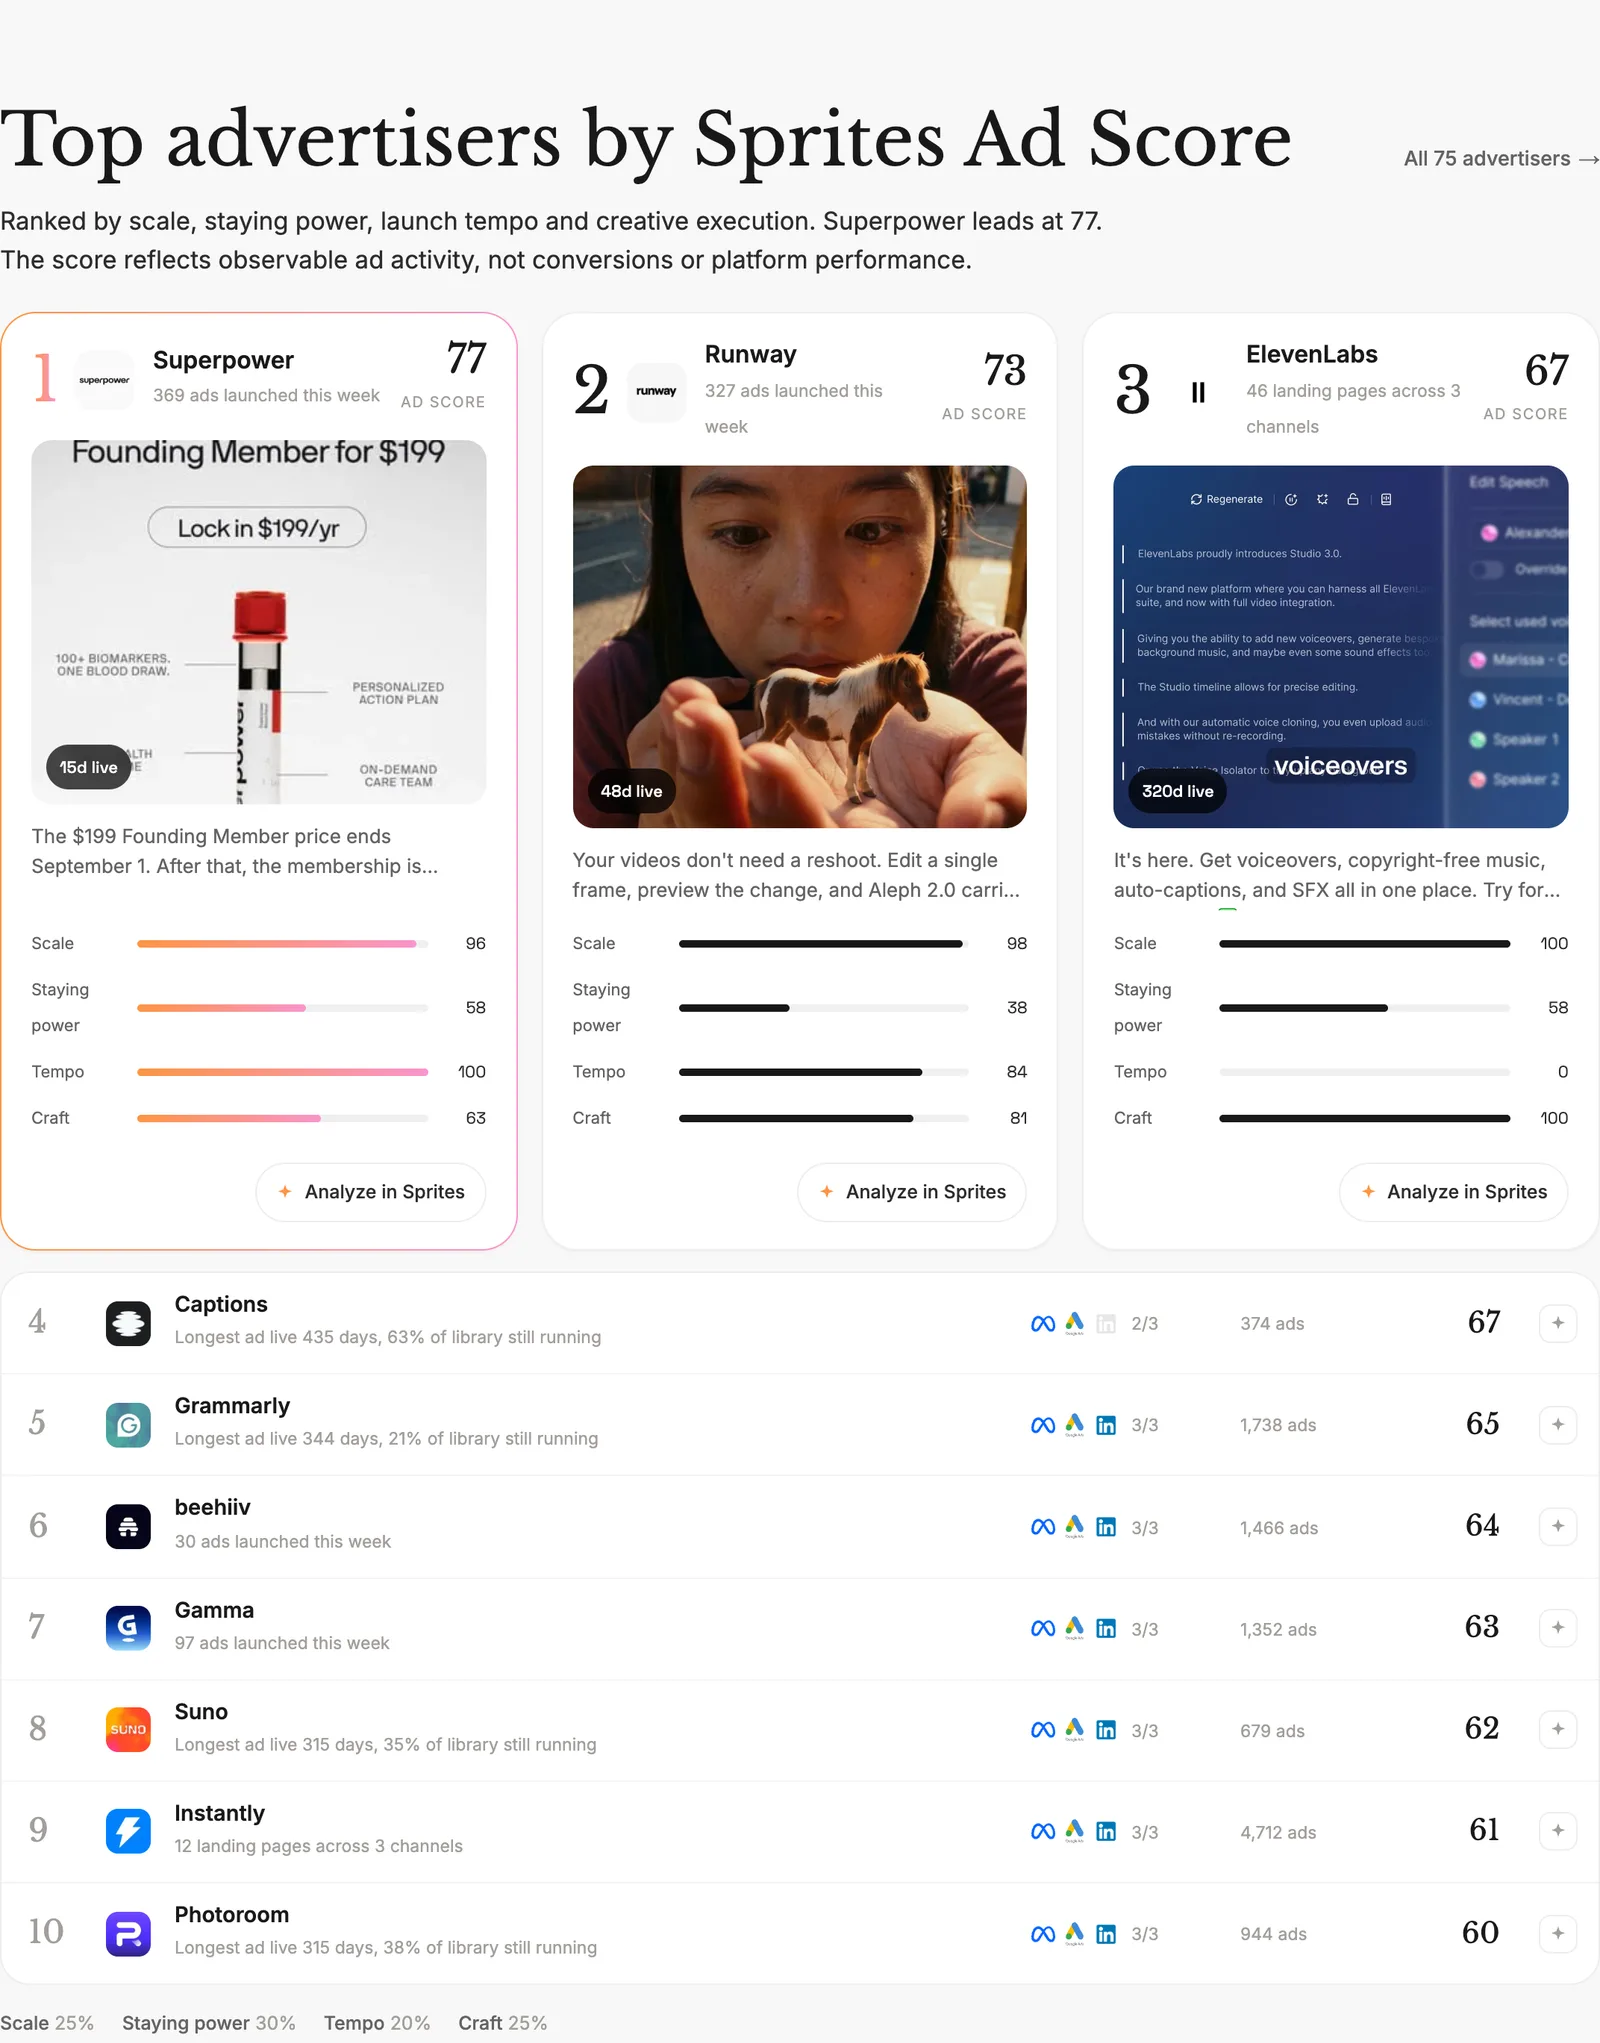Screen dimensions: 1600x2043
Task: Click Superpower's Scale score bar
Action: pos(282,944)
